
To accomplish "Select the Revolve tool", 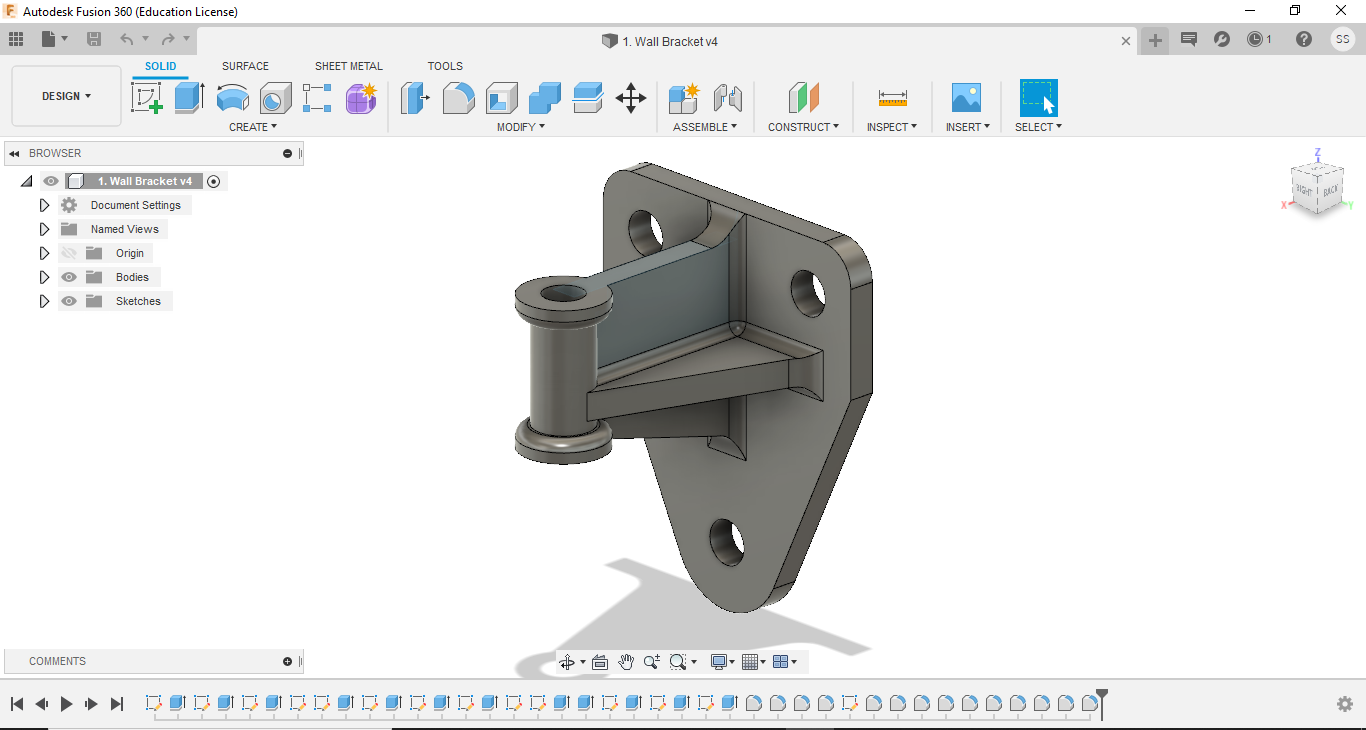I will [232, 98].
